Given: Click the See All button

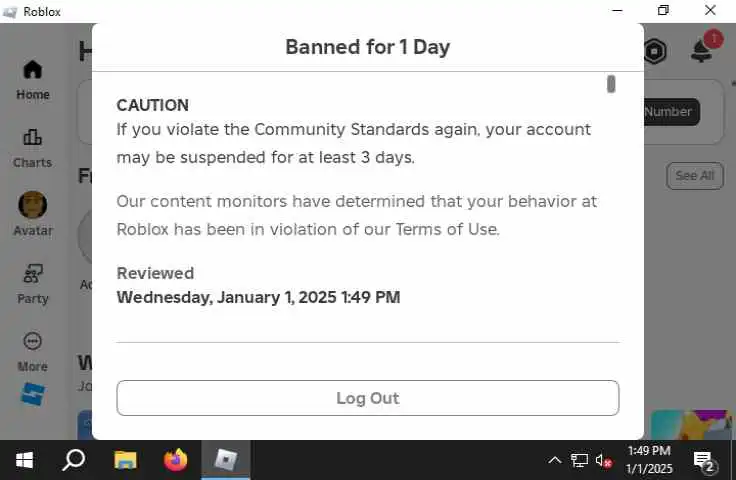Looking at the screenshot, I should click(x=694, y=176).
